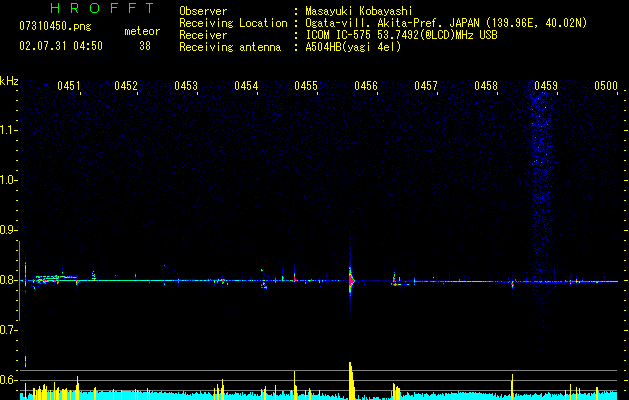Viewport: 629px width, 400px height.
Task: Click the Observer field label
Action: [203, 11]
